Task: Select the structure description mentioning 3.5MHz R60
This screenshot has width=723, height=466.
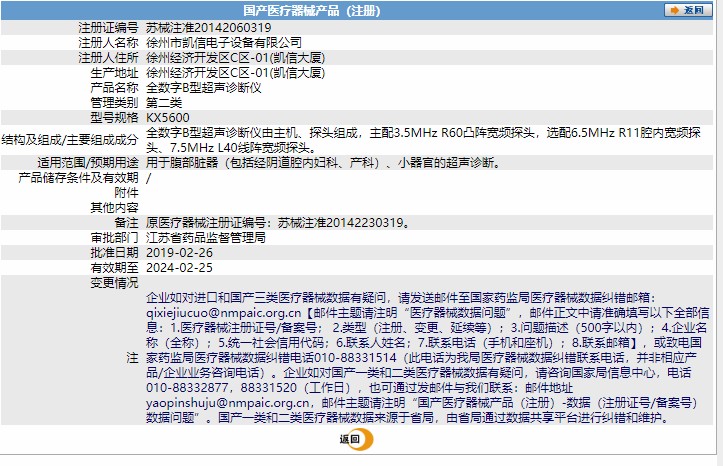Action: pyautogui.click(x=423, y=140)
